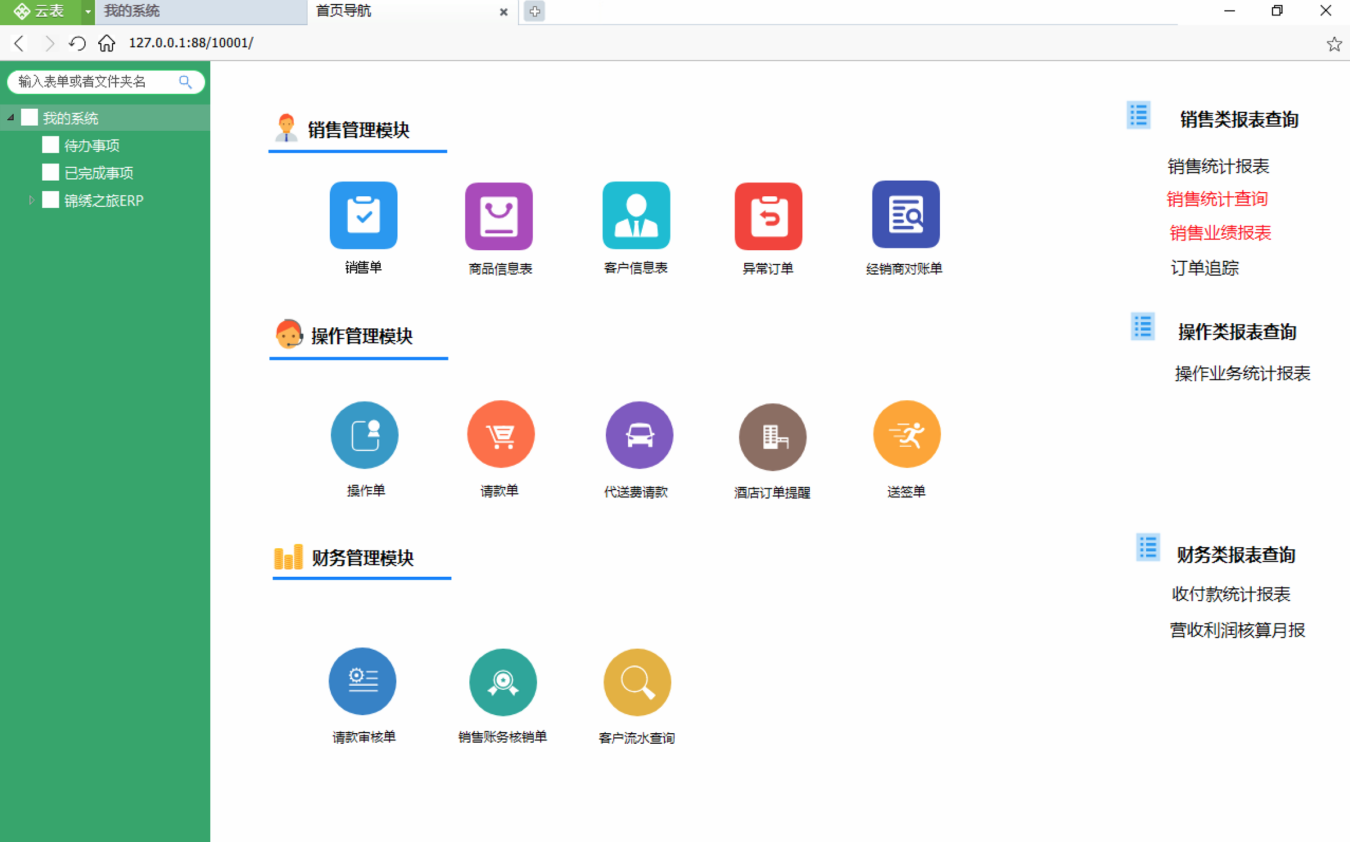Open the 经销商对账单 icon
The width and height of the screenshot is (1350, 842).
coord(905,214)
